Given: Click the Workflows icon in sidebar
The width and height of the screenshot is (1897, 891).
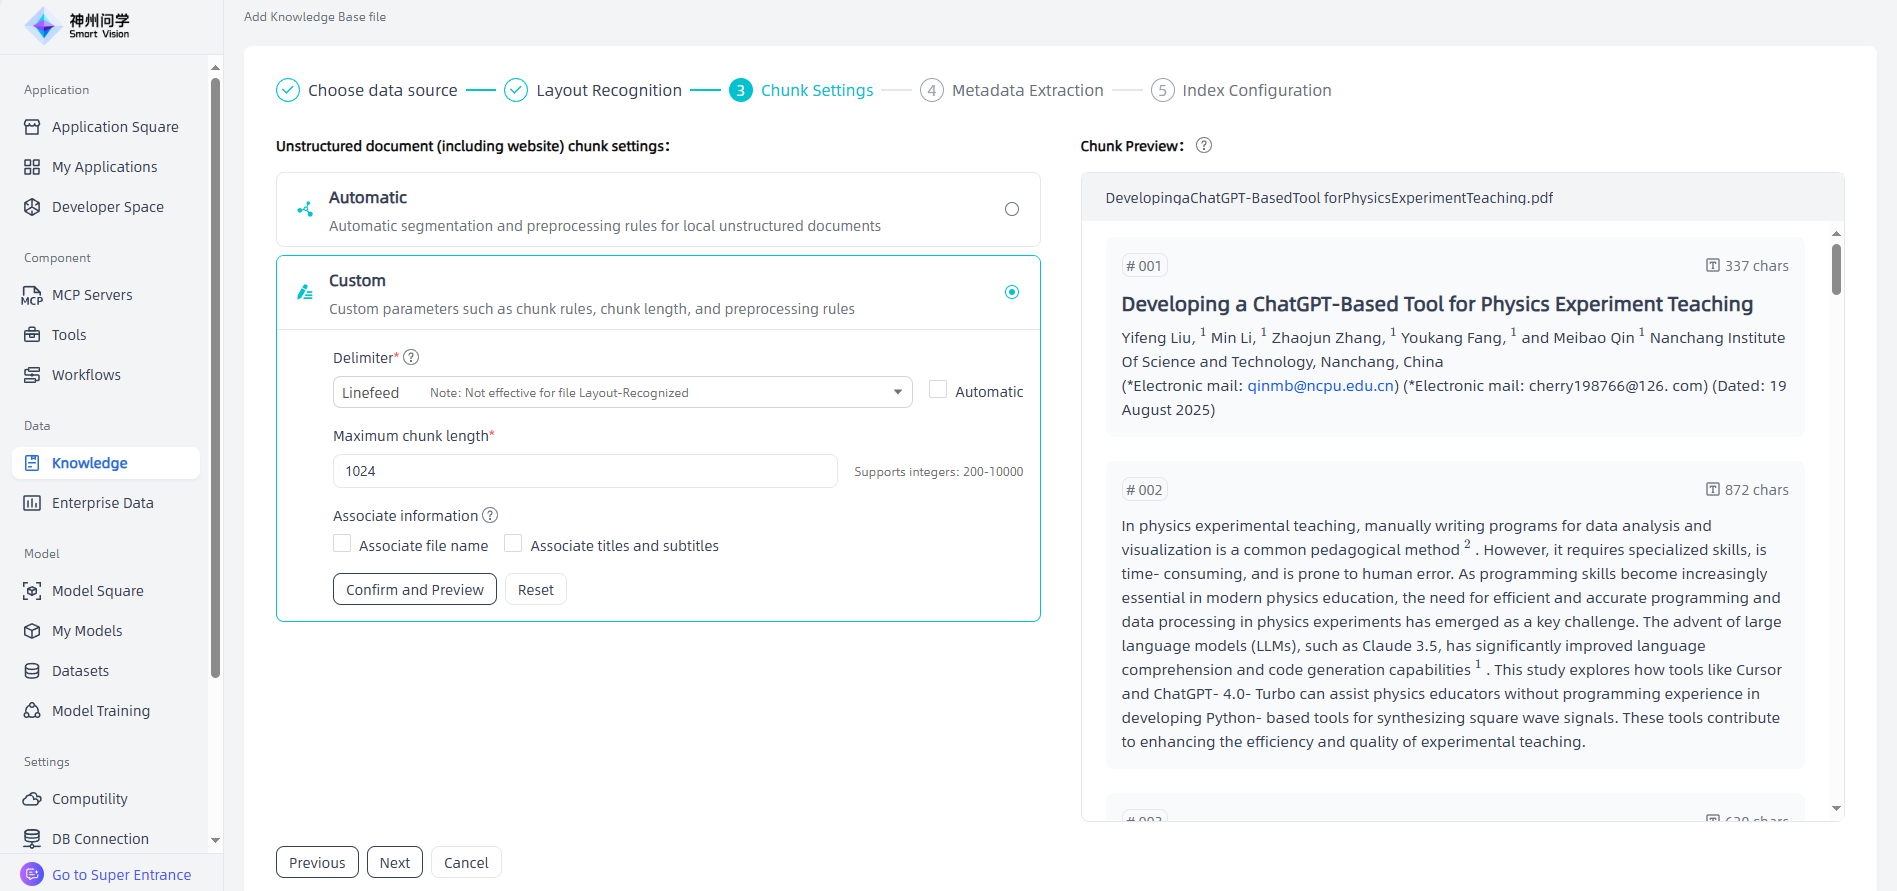Looking at the screenshot, I should 32,375.
